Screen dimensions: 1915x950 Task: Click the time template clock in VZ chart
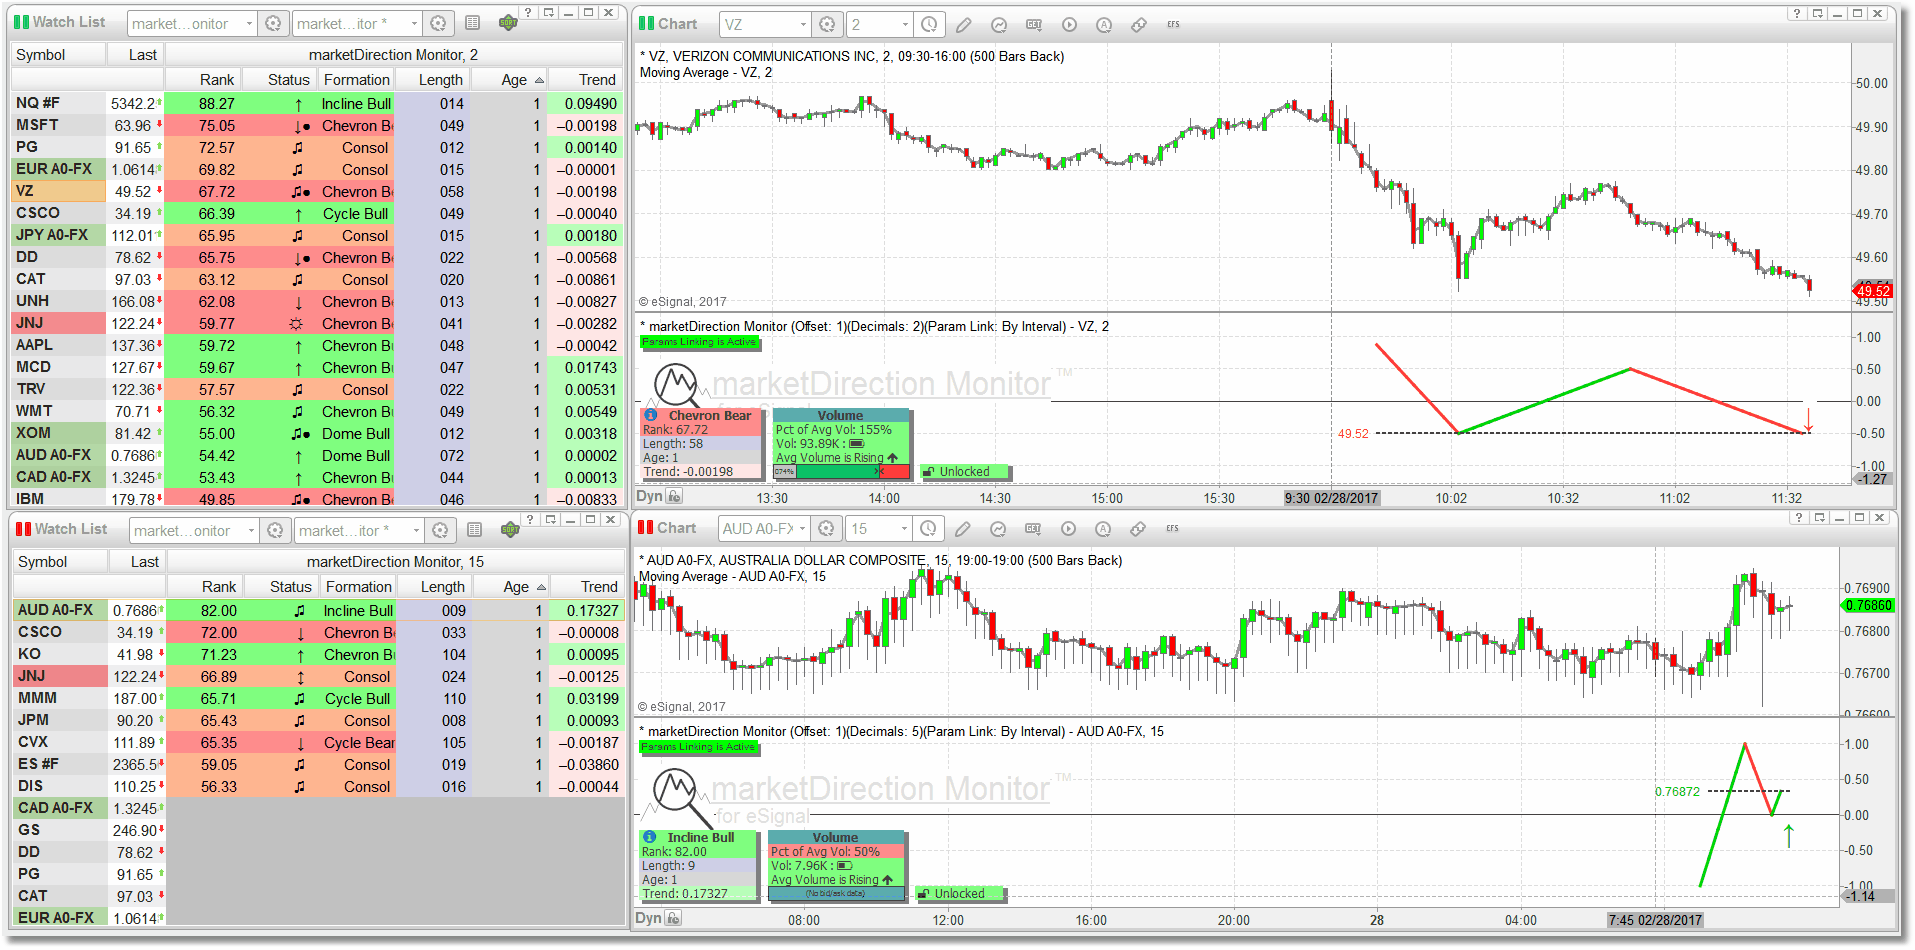[930, 24]
